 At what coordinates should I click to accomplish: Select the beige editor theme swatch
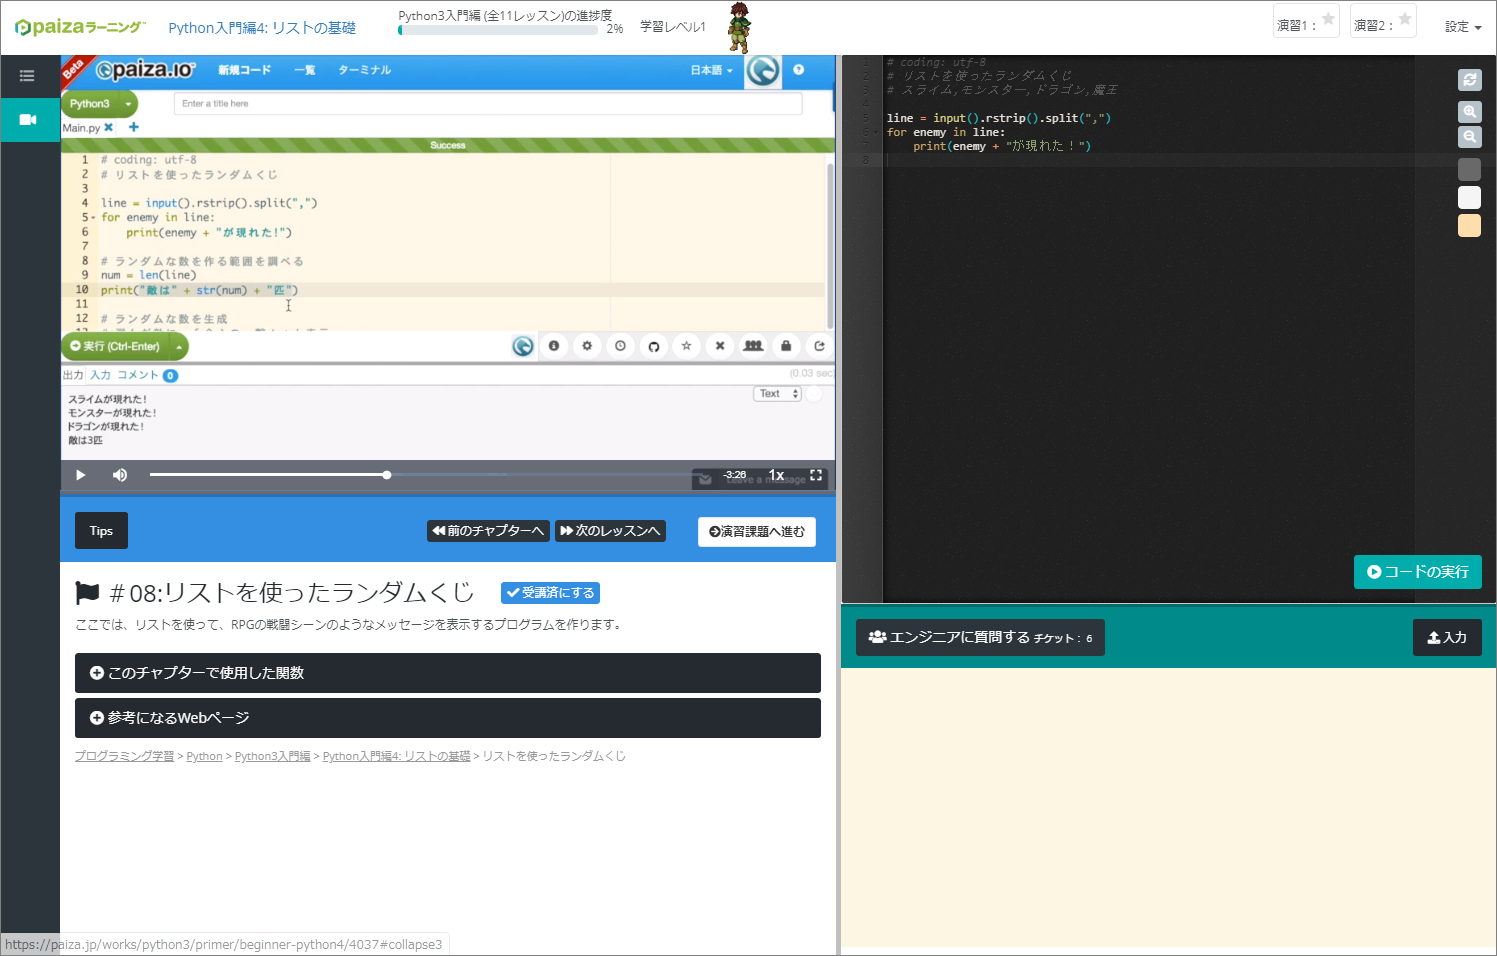pyautogui.click(x=1469, y=226)
